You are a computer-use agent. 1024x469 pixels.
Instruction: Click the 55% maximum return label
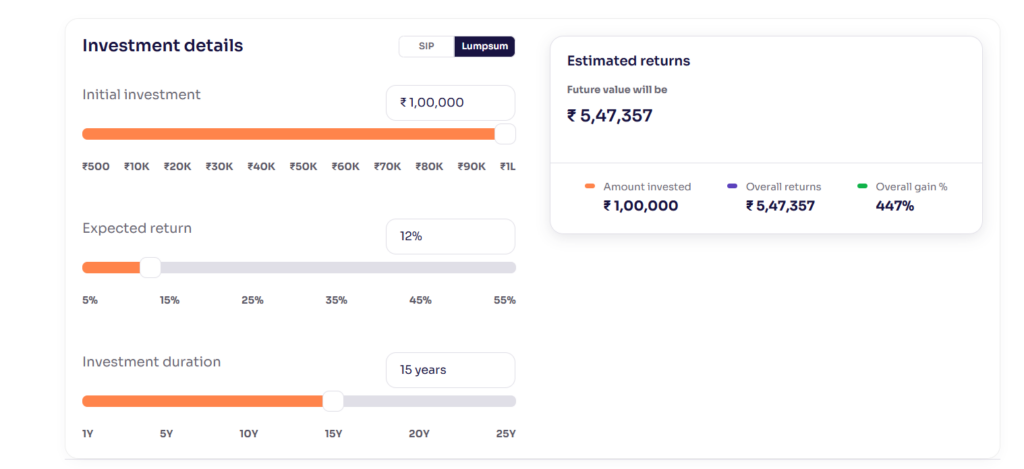[504, 300]
